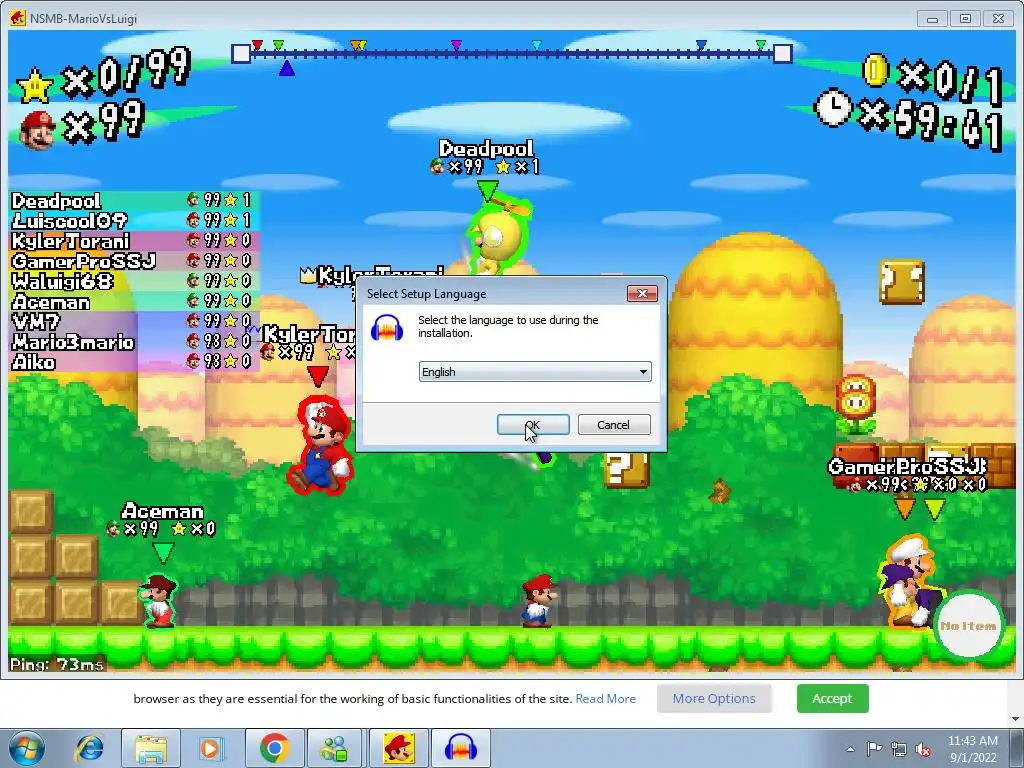Click the Audacity headphones icon in dialog
Image resolution: width=1024 pixels, height=768 pixels.
click(387, 327)
